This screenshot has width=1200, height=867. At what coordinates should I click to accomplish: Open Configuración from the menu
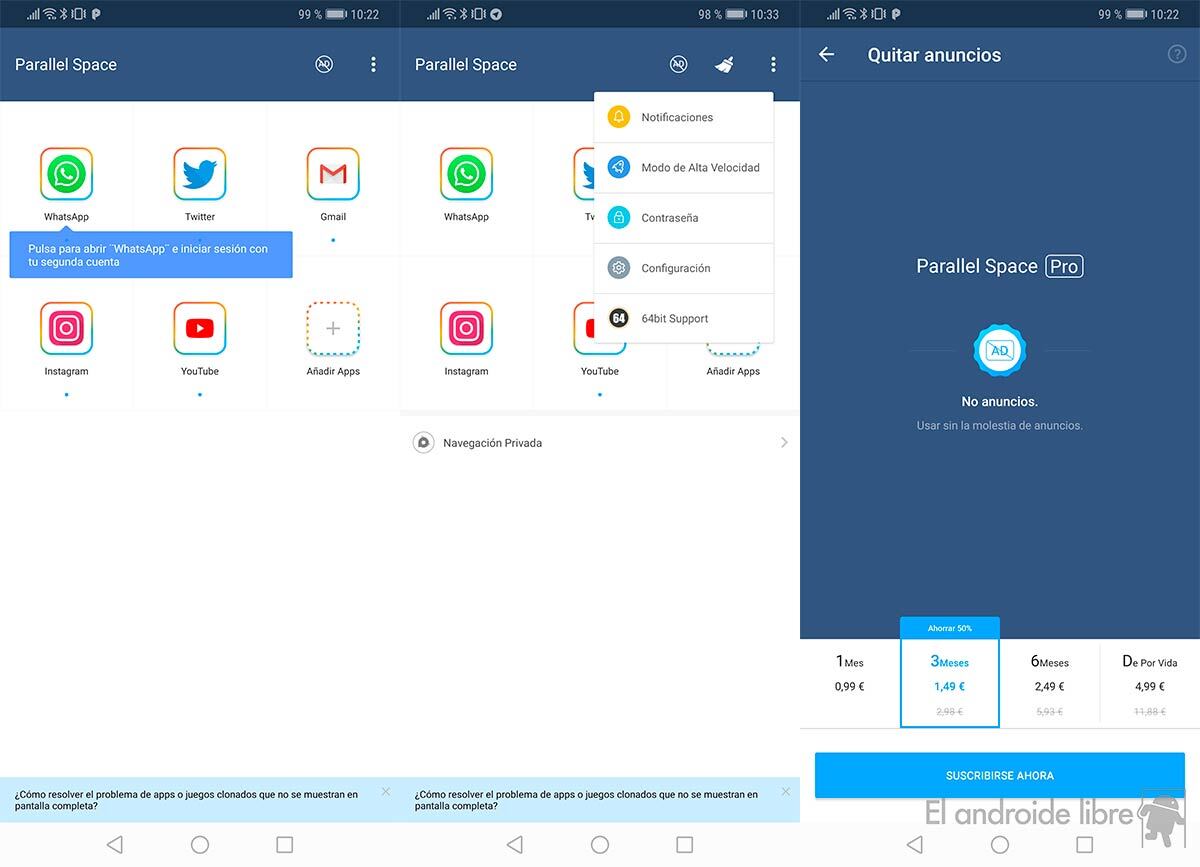click(684, 268)
